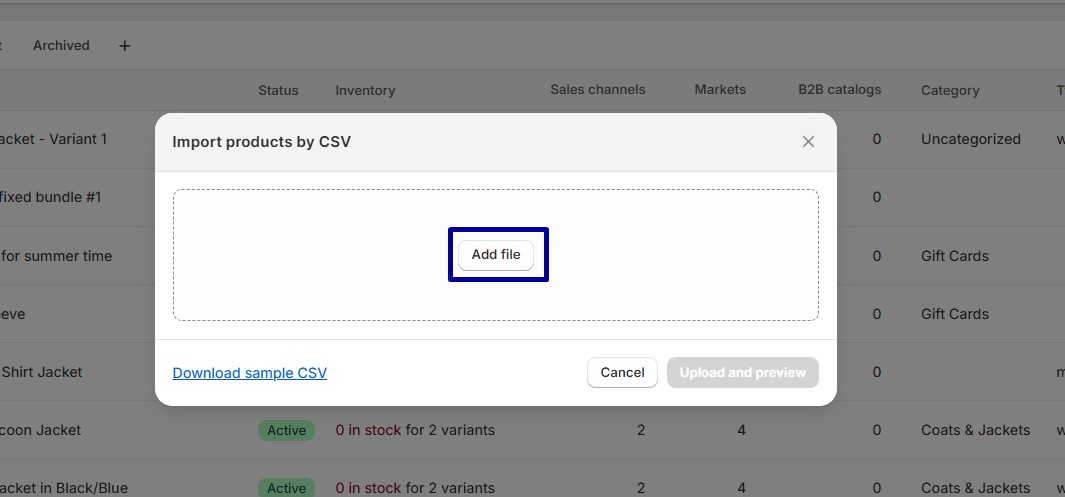Open the Download sample CSV link
Screen dimensions: 1065x497
click(250, 373)
